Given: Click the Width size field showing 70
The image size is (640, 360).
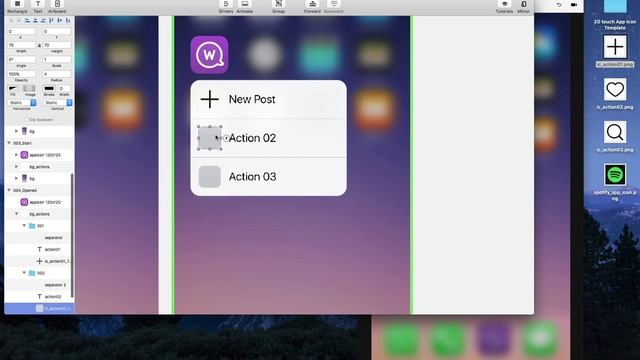Looking at the screenshot, I should 22,45.
